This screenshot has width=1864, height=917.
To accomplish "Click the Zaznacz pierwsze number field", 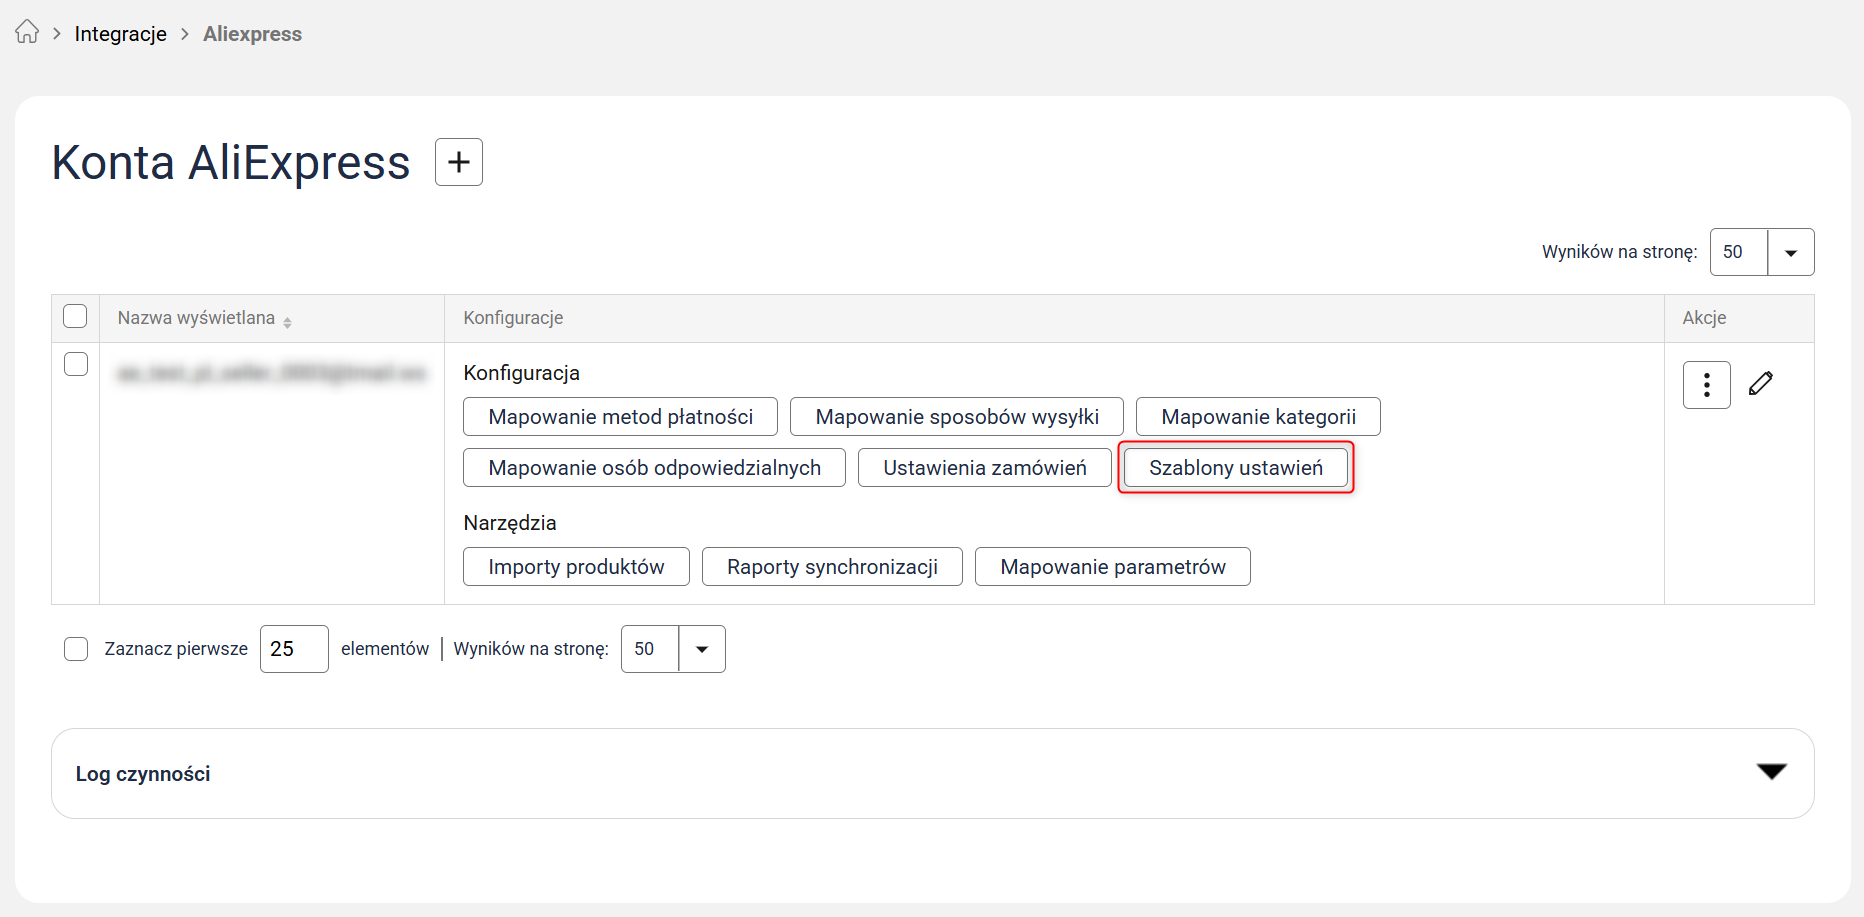I will coord(293,649).
